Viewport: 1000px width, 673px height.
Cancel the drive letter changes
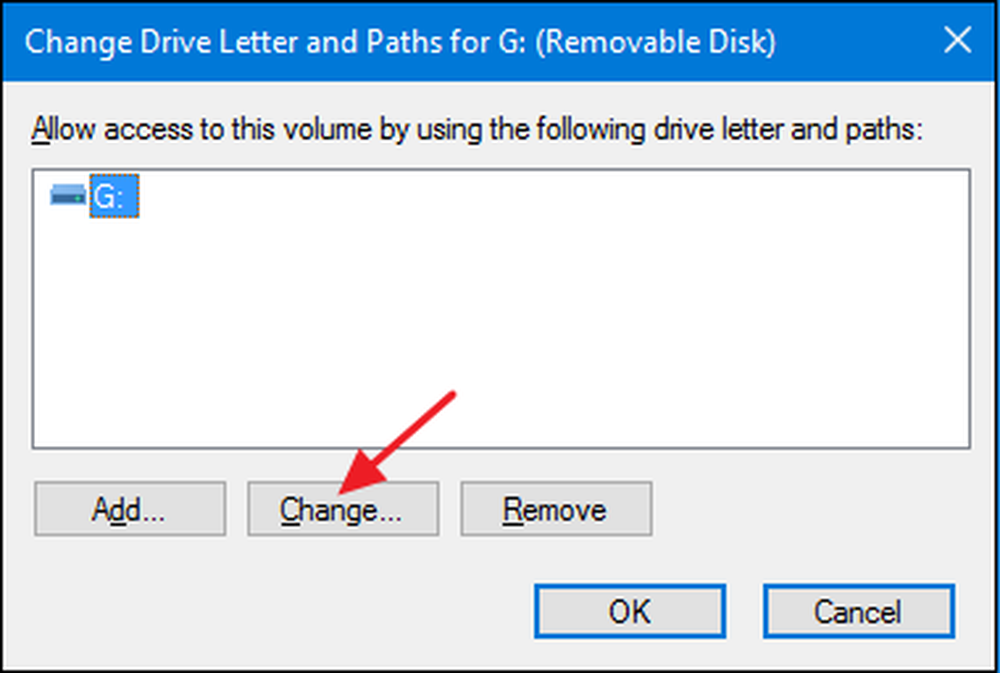click(858, 611)
